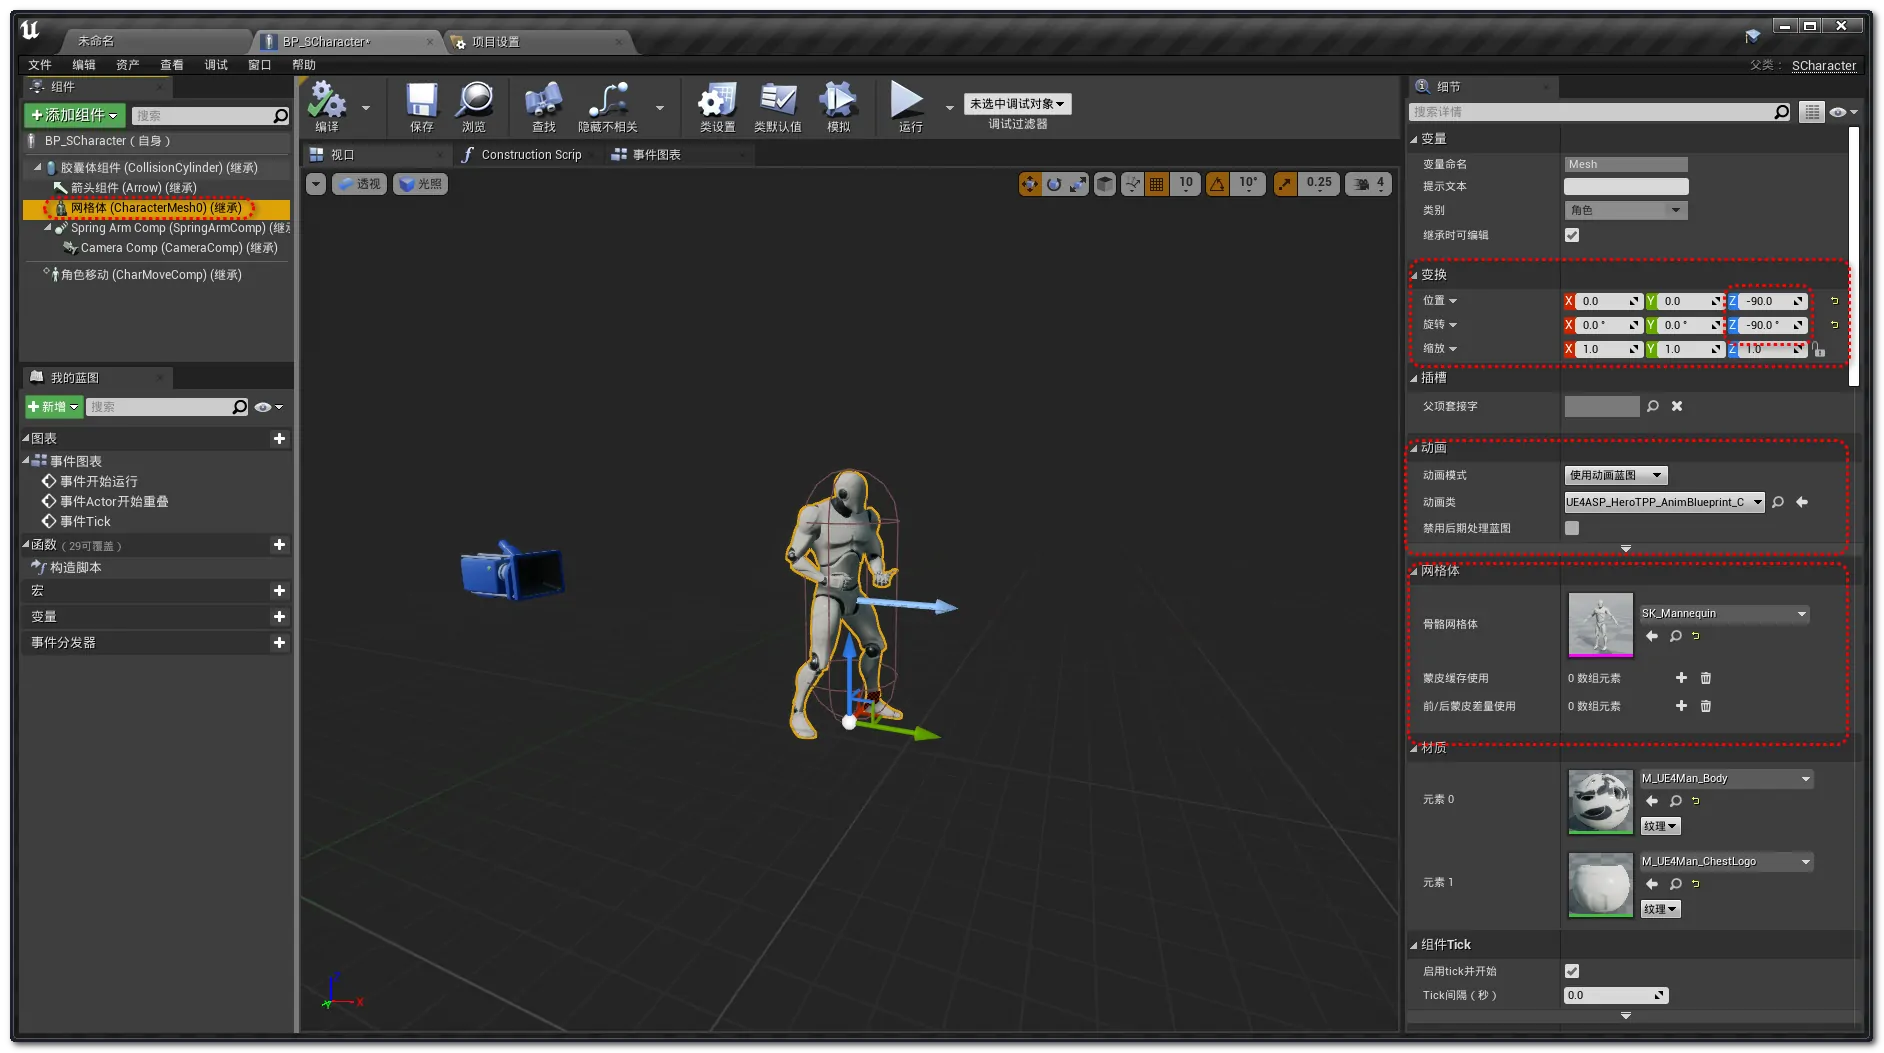
Task: Open the UE4ASP_HeroTPP_AnimBlueprint_C dropdown
Action: point(1664,502)
